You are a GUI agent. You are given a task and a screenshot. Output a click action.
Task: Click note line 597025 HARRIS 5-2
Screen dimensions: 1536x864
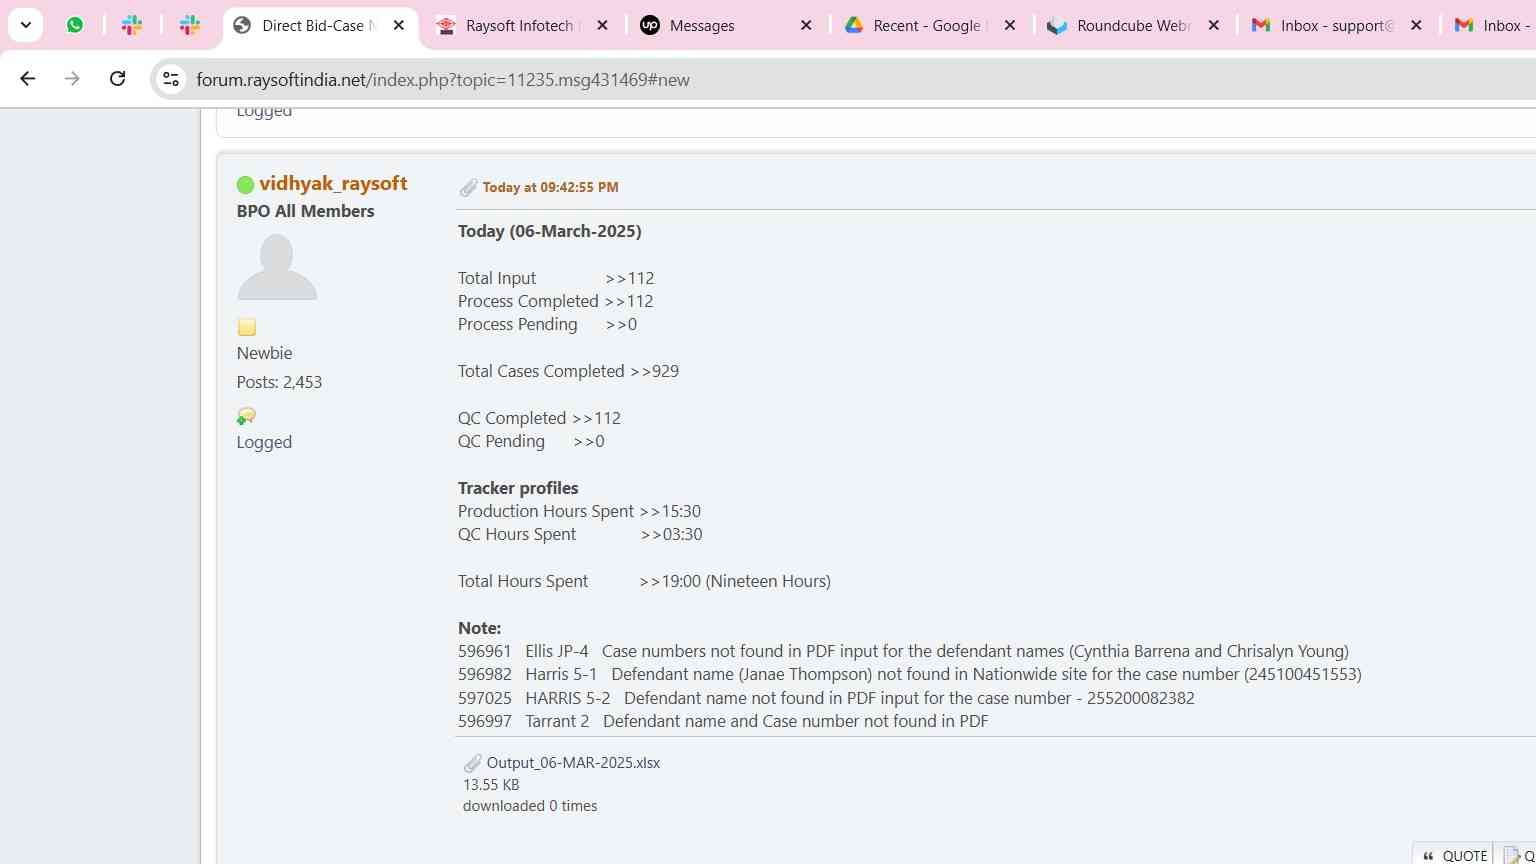click(826, 698)
